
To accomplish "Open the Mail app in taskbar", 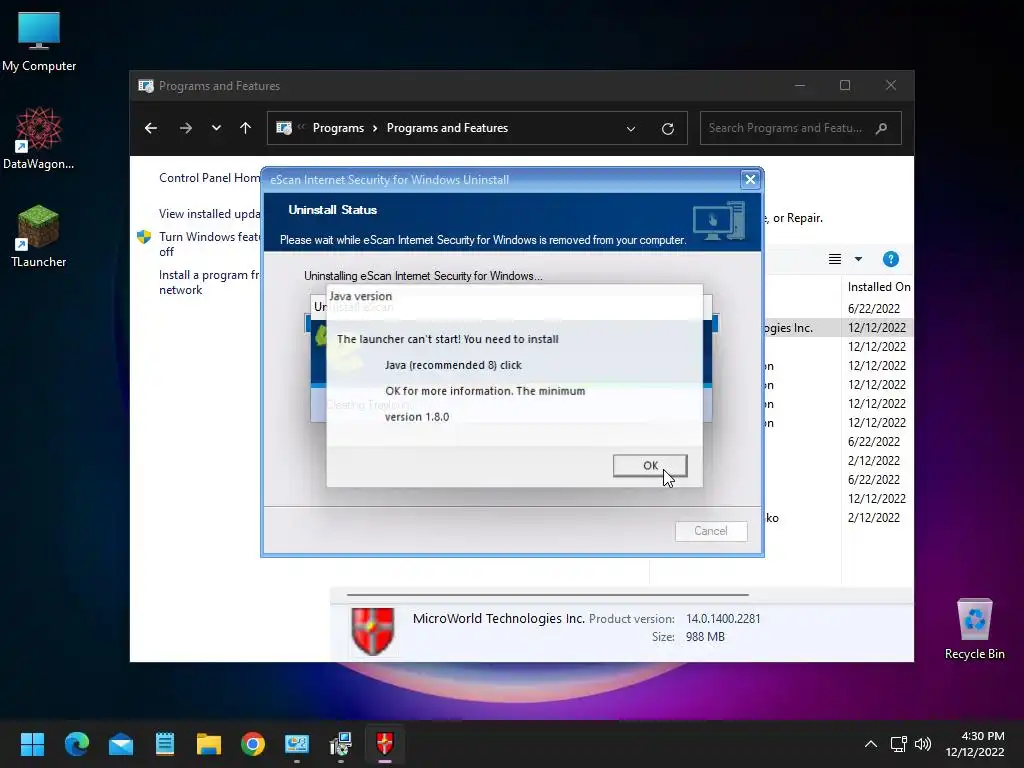I will pyautogui.click(x=121, y=744).
